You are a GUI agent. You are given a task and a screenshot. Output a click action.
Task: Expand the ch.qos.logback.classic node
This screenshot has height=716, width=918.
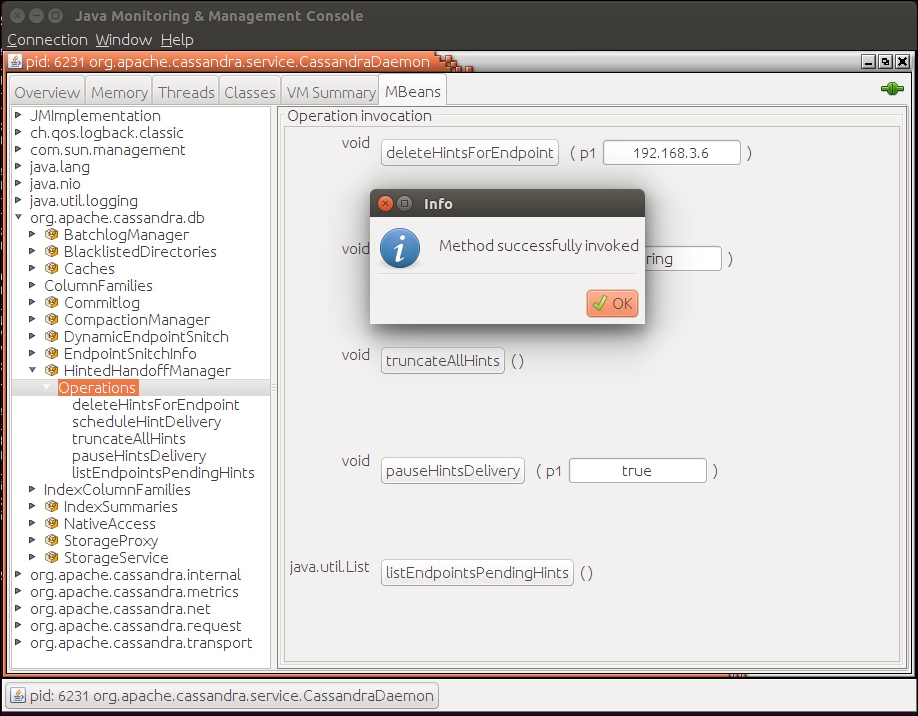[18, 132]
